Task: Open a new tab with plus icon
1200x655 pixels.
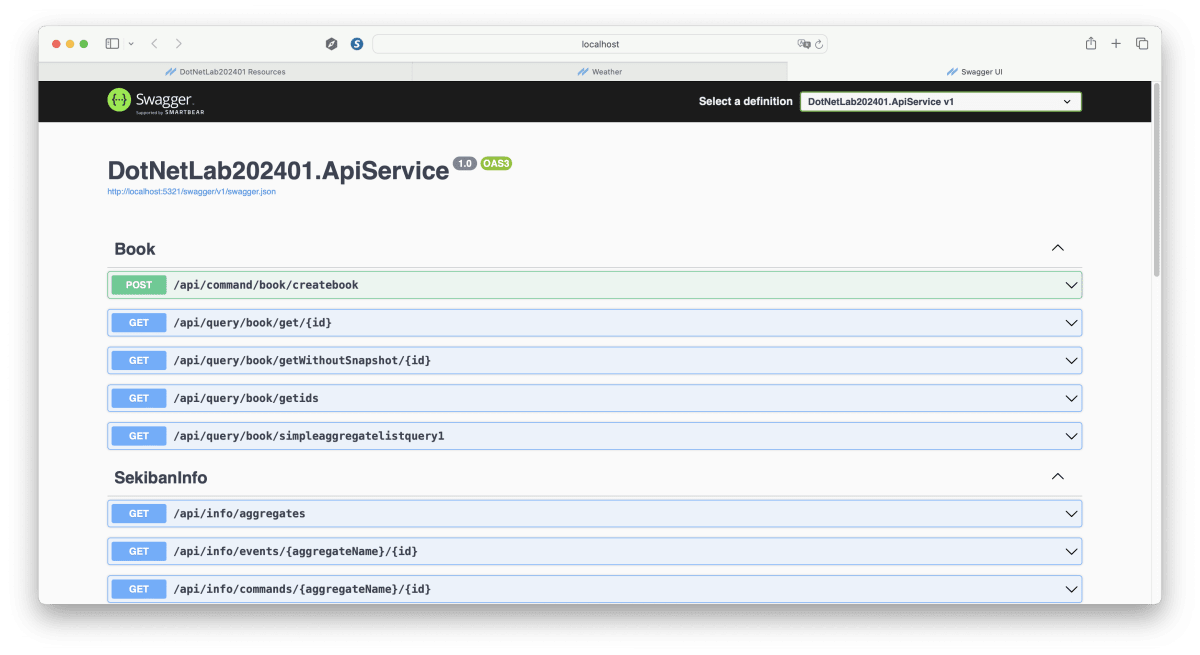Action: 1116,44
